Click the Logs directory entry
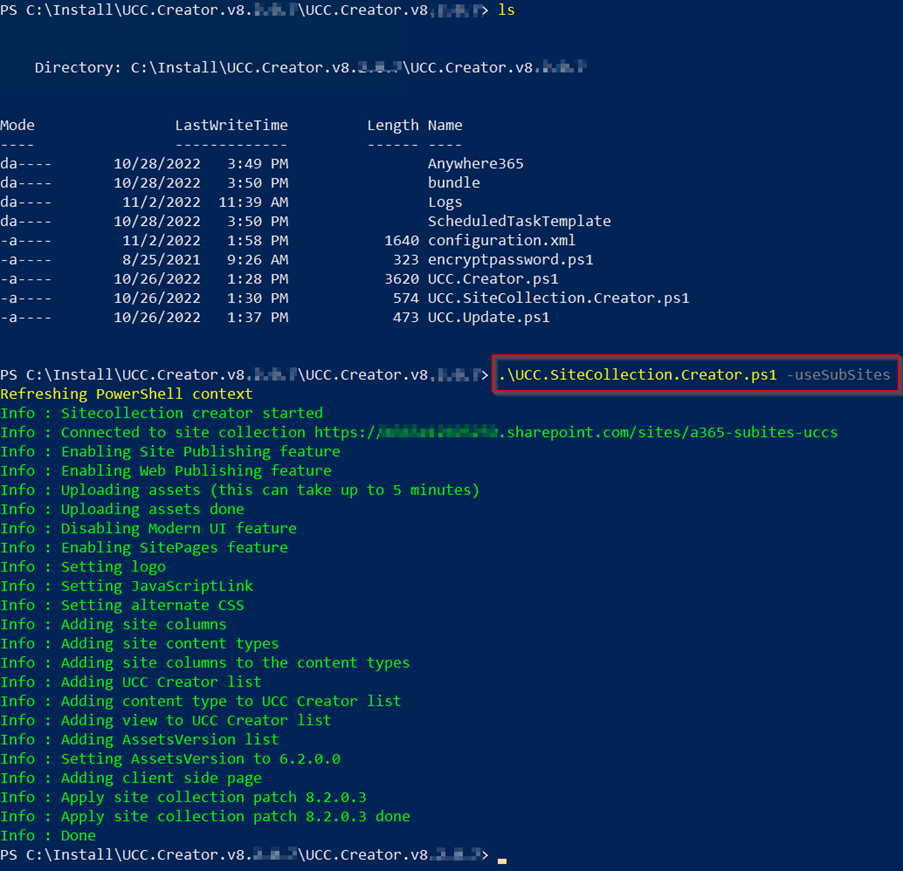Viewport: 903px width, 871px height. point(445,202)
